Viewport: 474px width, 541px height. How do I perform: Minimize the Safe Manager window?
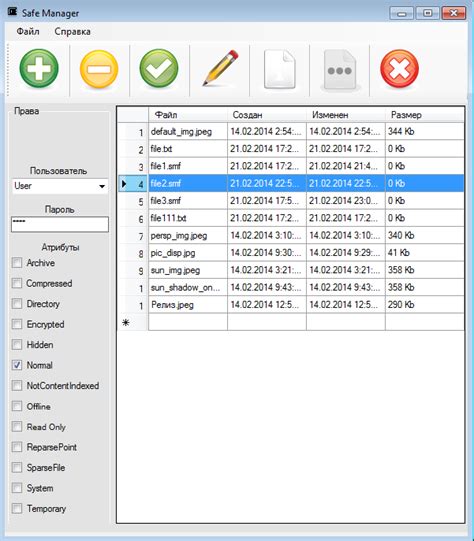tap(402, 13)
